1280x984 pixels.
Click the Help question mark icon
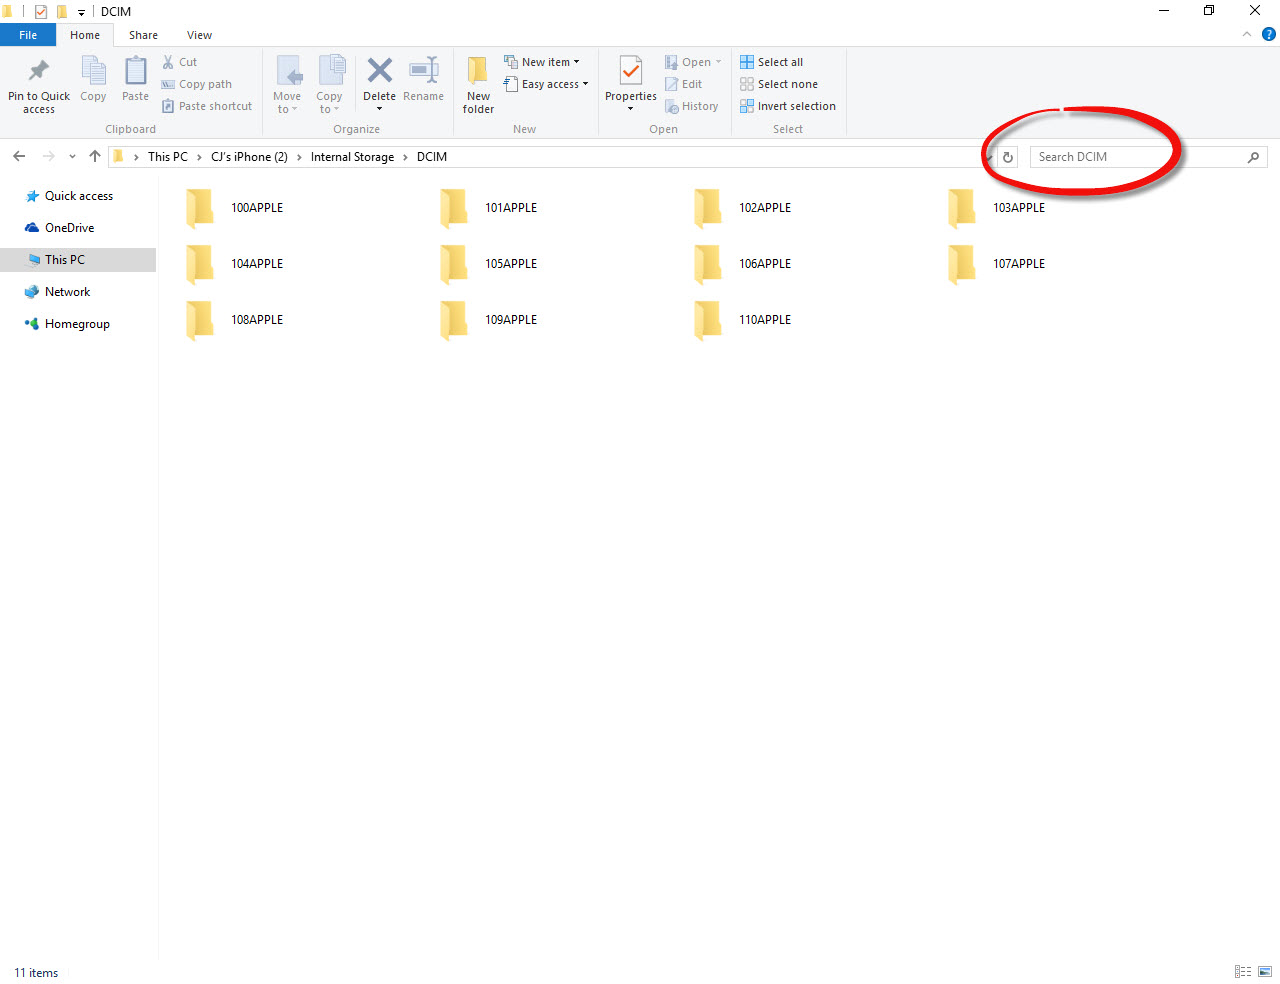[1268, 34]
